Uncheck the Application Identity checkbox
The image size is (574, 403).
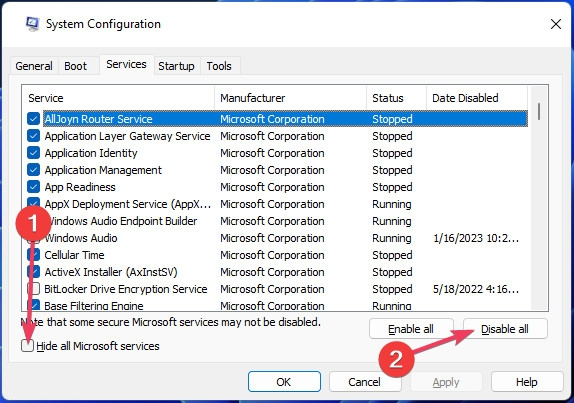(33, 153)
